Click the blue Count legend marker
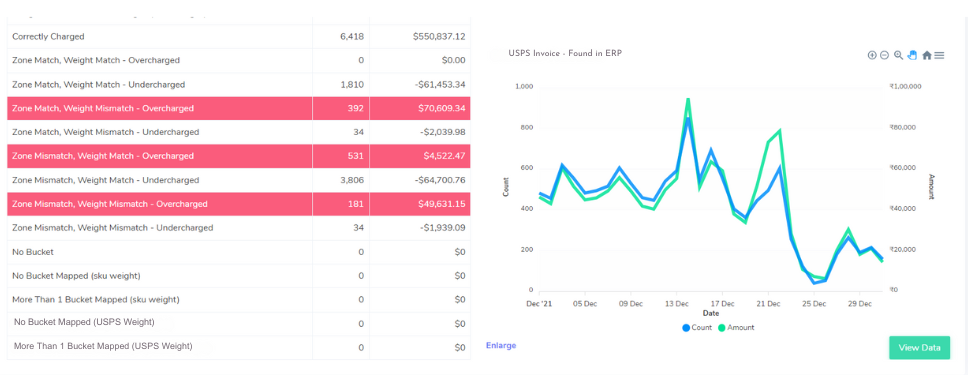The height and width of the screenshot is (375, 968). coord(686,327)
